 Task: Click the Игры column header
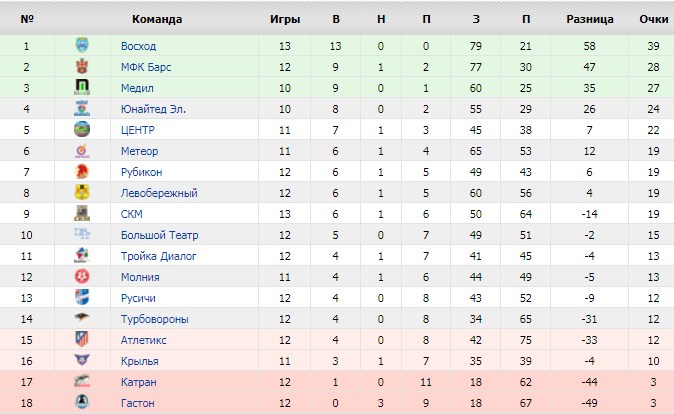tap(285, 19)
